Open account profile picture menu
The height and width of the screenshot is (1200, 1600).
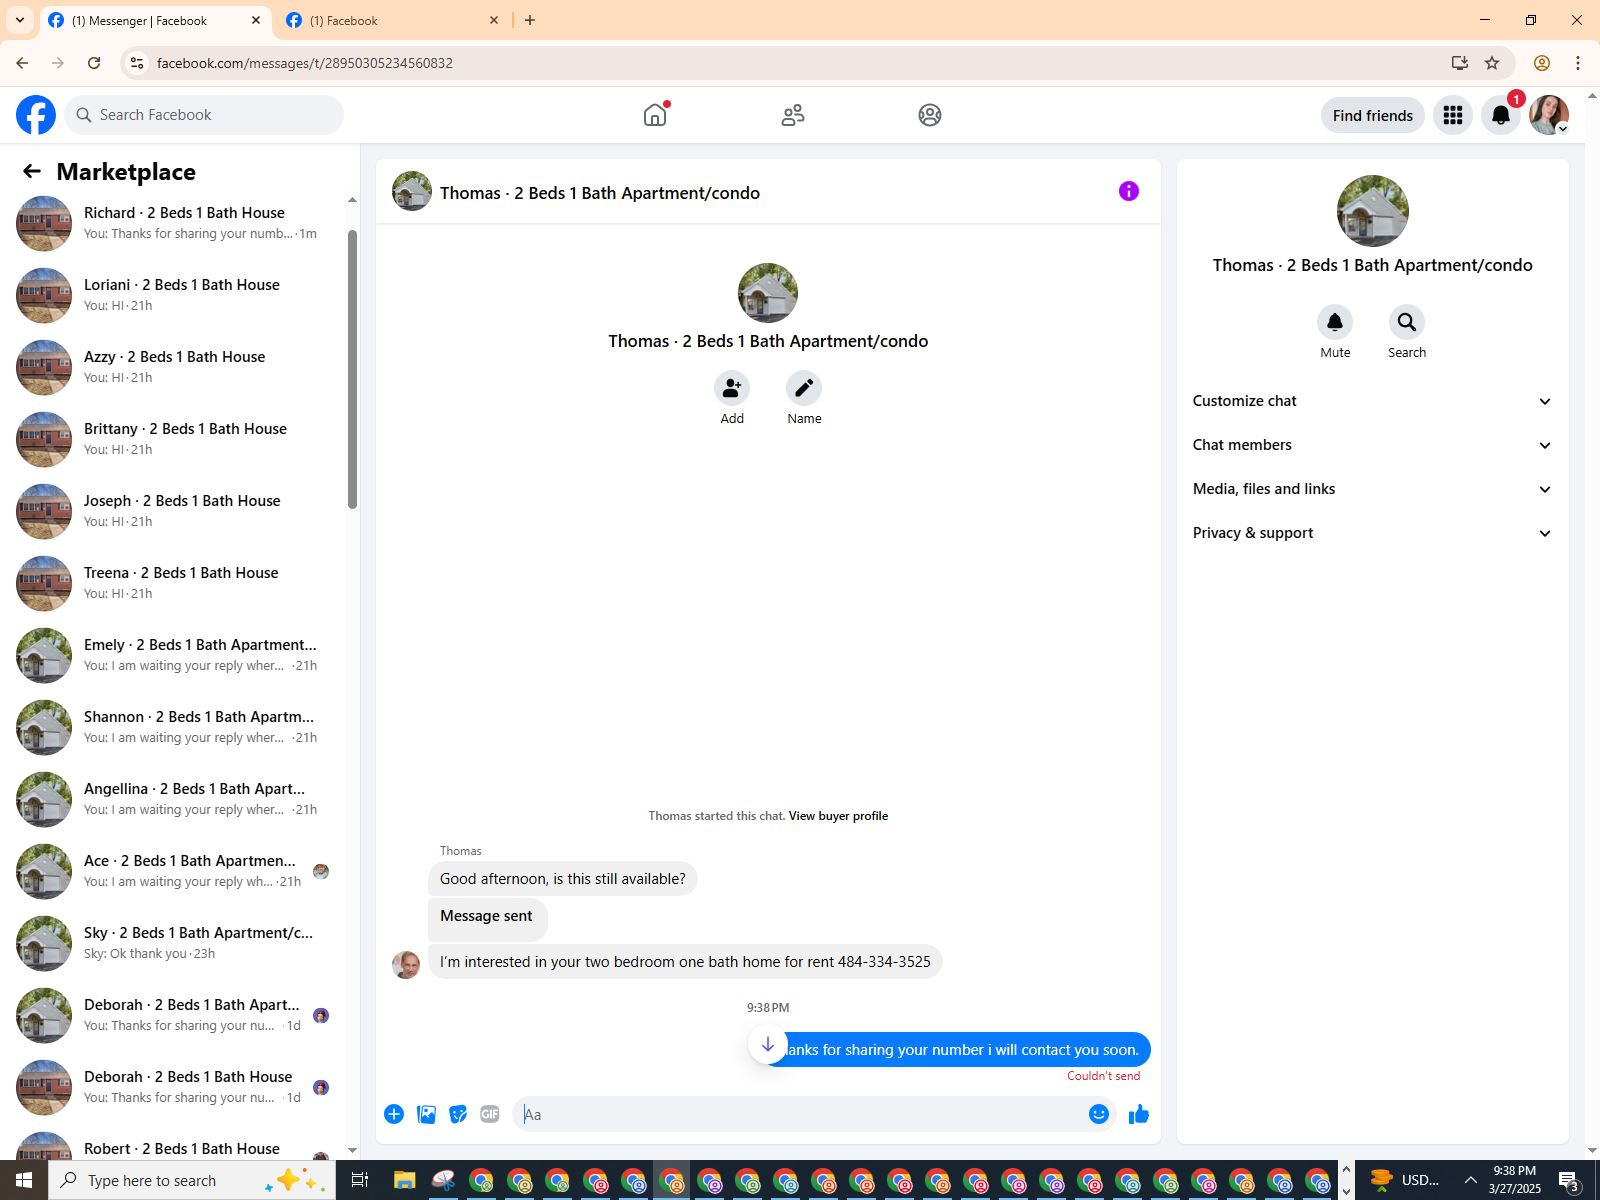tap(1549, 115)
